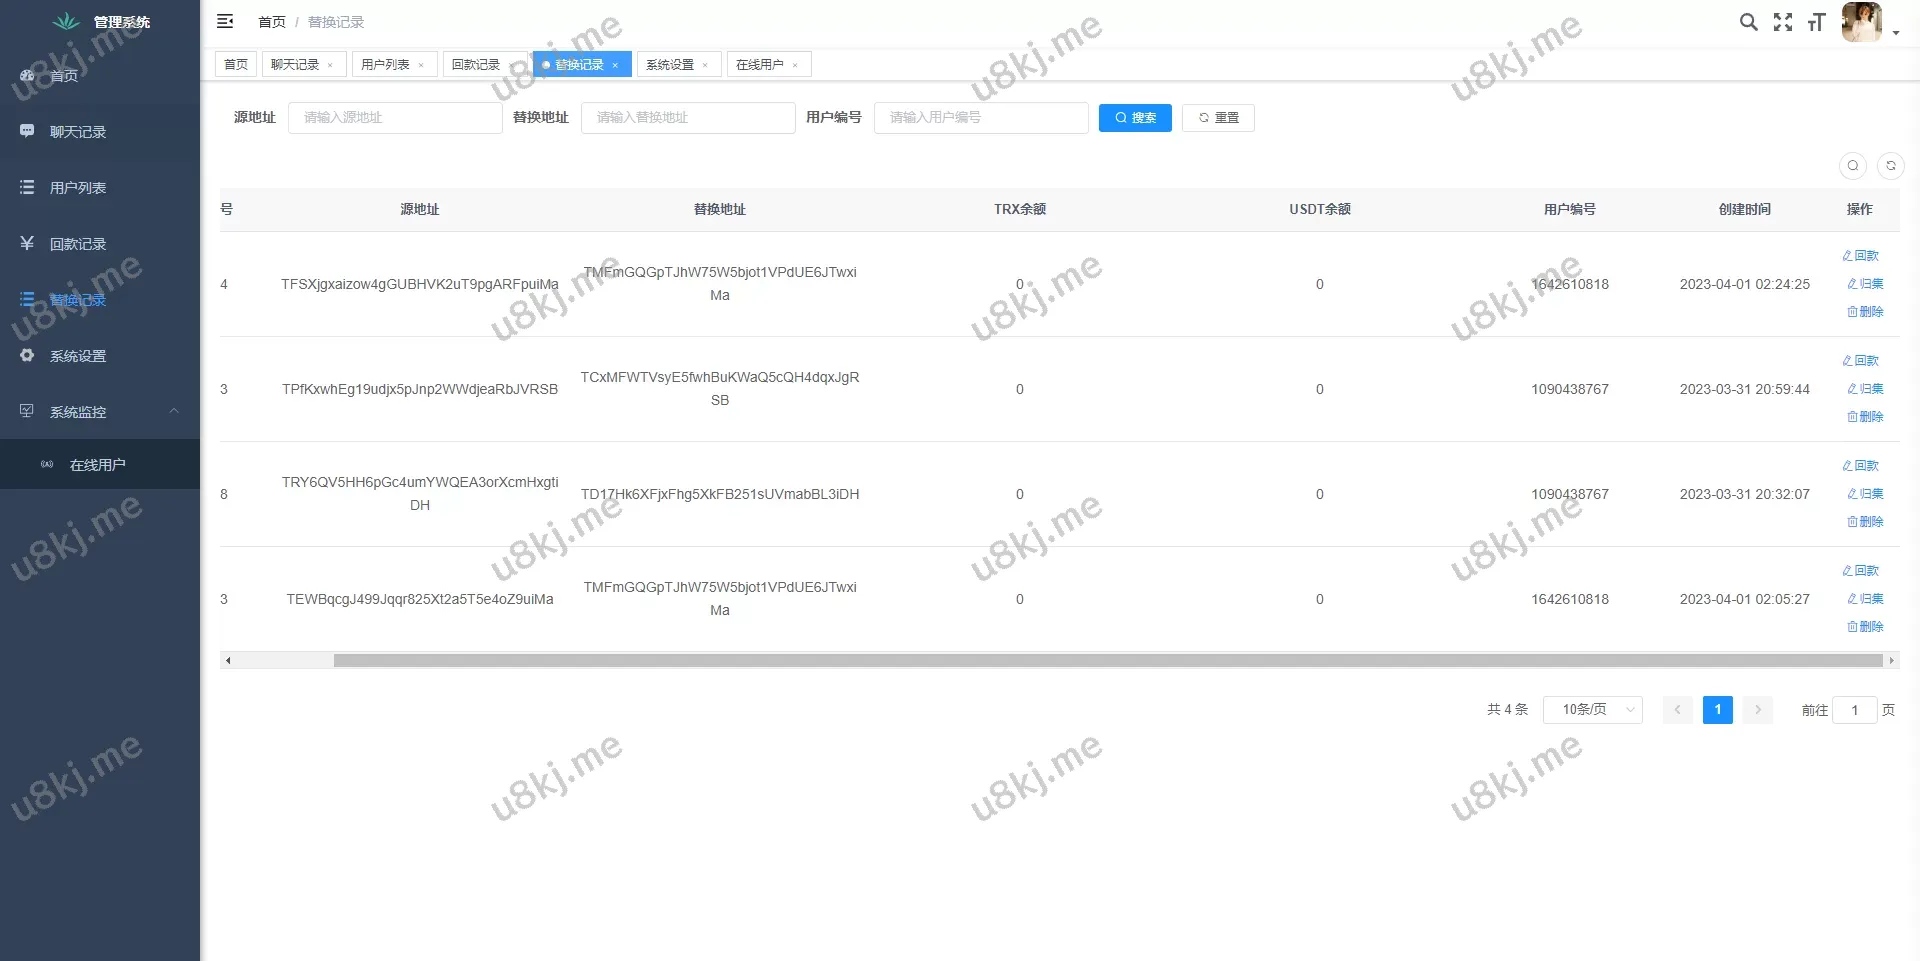Click 删除 on the first table row
The image size is (1920, 961).
pyautogui.click(x=1865, y=312)
